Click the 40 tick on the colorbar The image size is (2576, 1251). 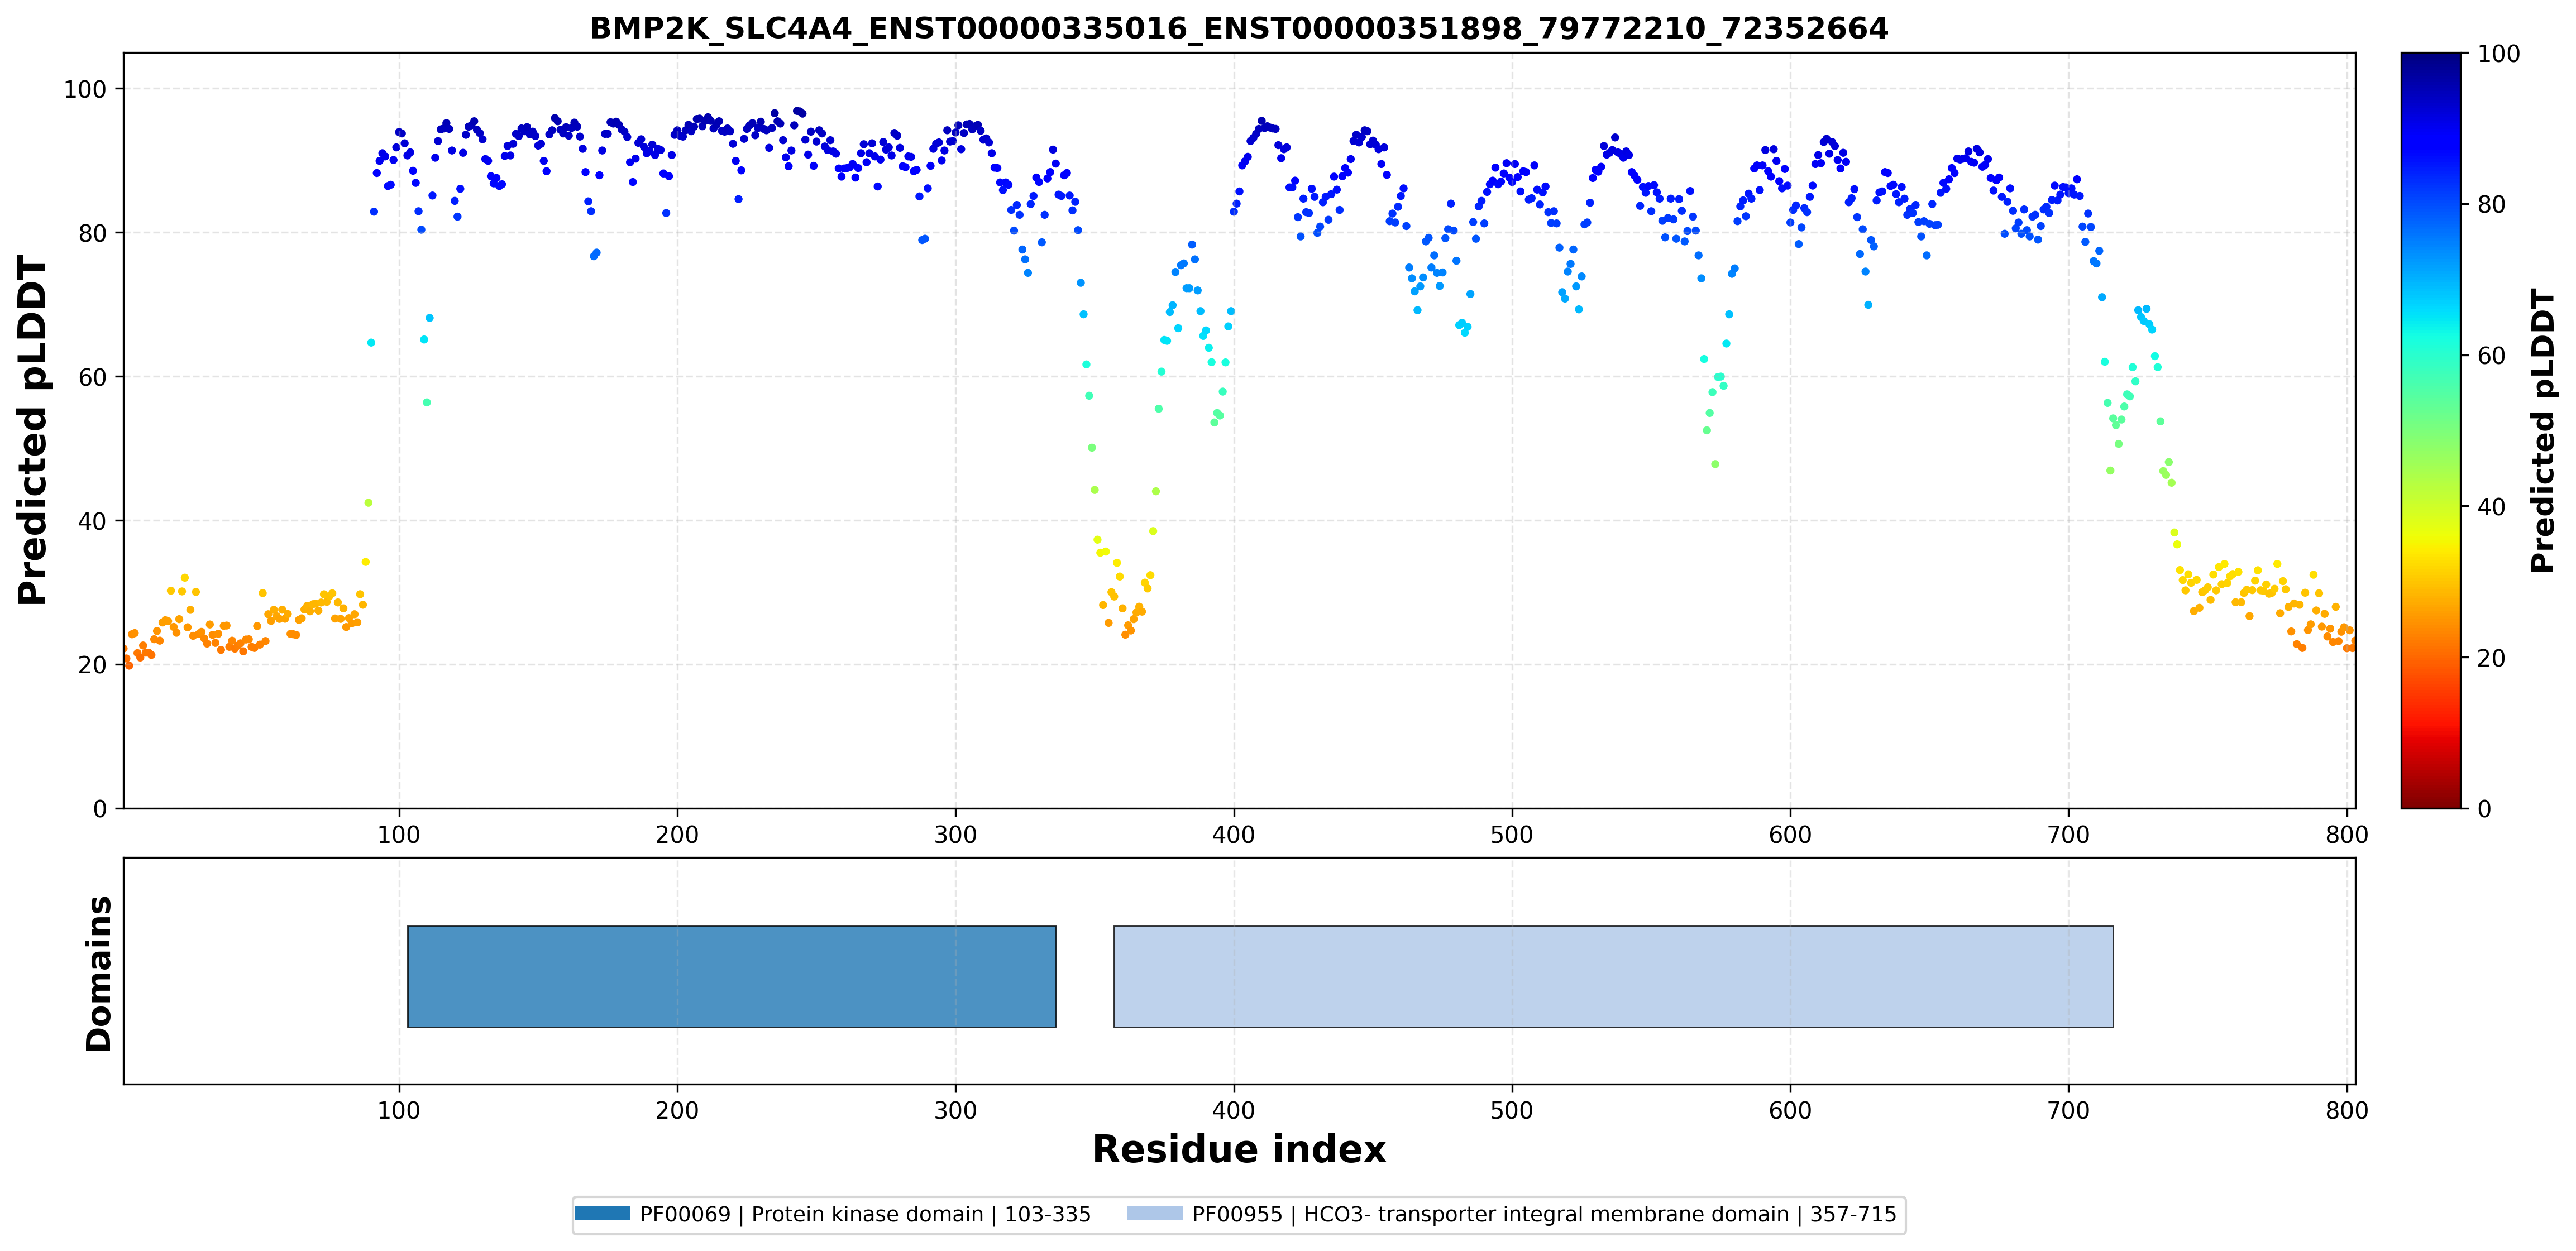2491,506
